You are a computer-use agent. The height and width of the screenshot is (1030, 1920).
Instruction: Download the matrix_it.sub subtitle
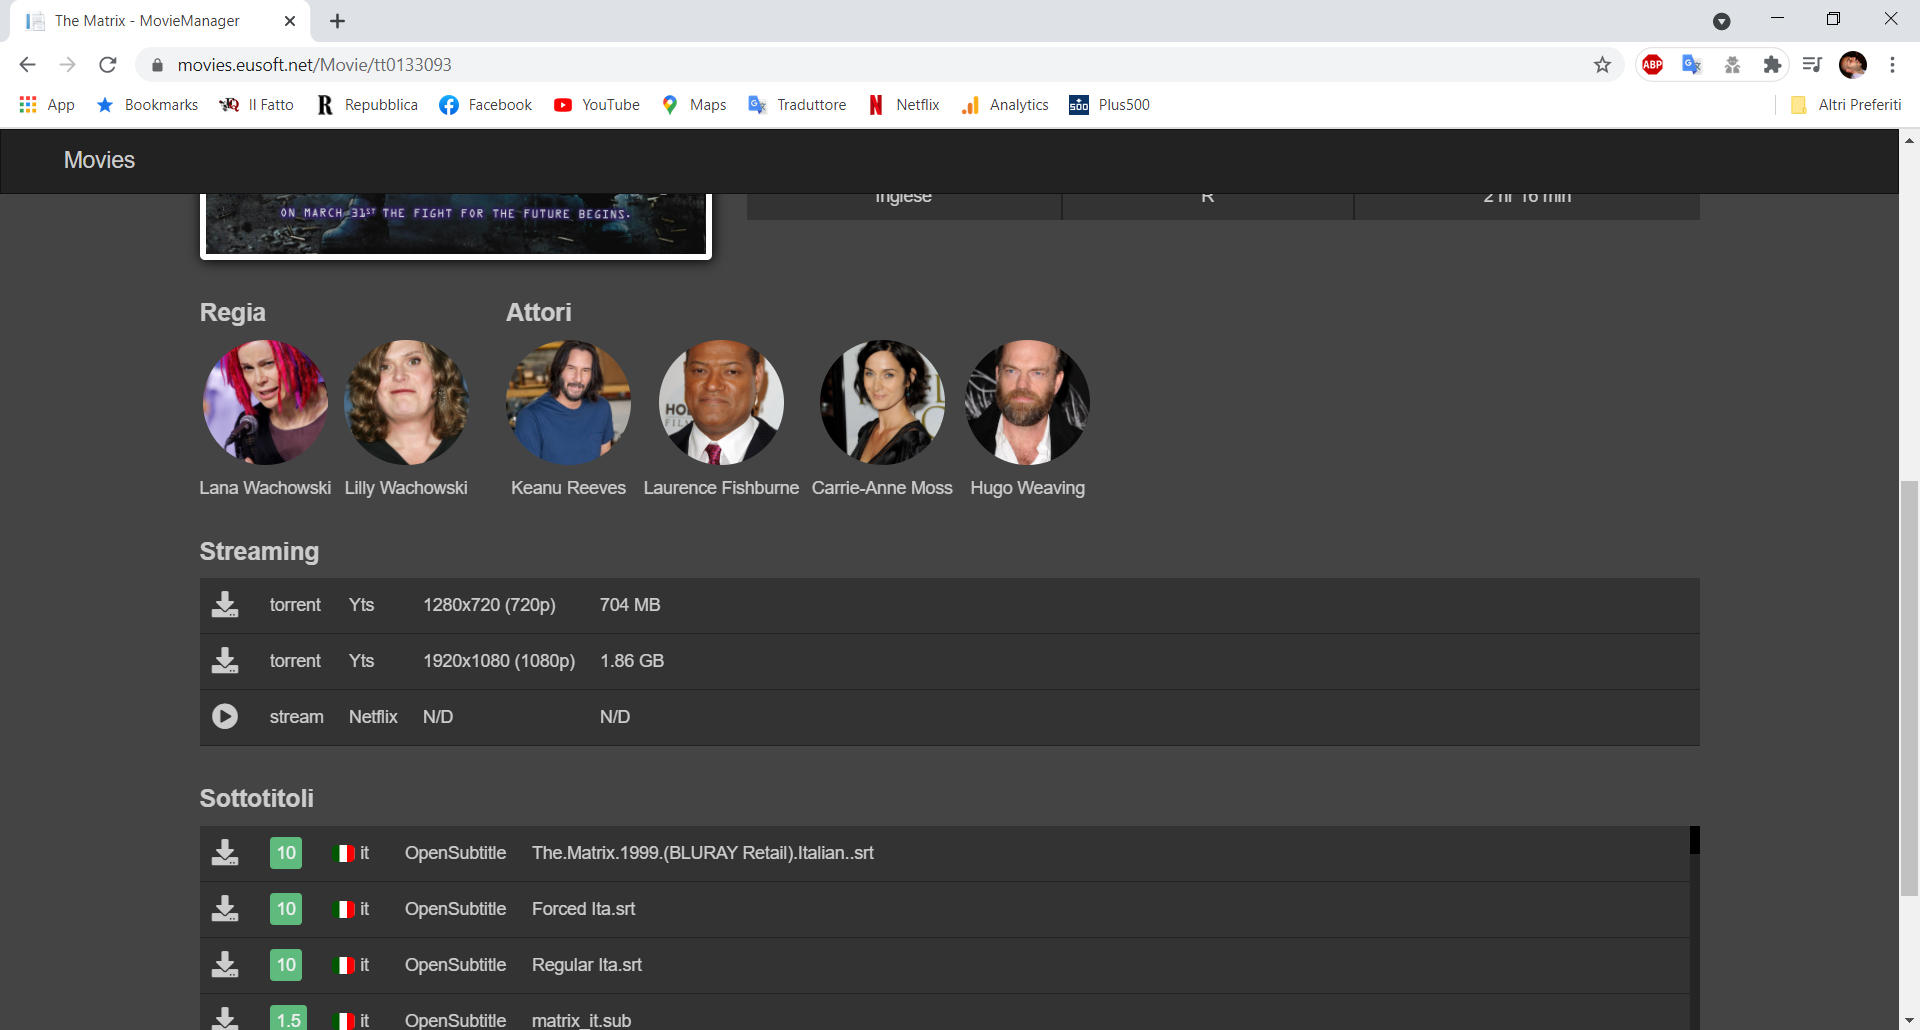pyautogui.click(x=225, y=1019)
